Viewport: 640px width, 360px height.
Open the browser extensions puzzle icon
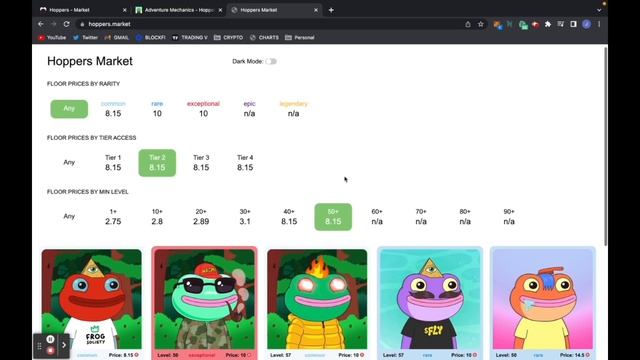coord(548,24)
